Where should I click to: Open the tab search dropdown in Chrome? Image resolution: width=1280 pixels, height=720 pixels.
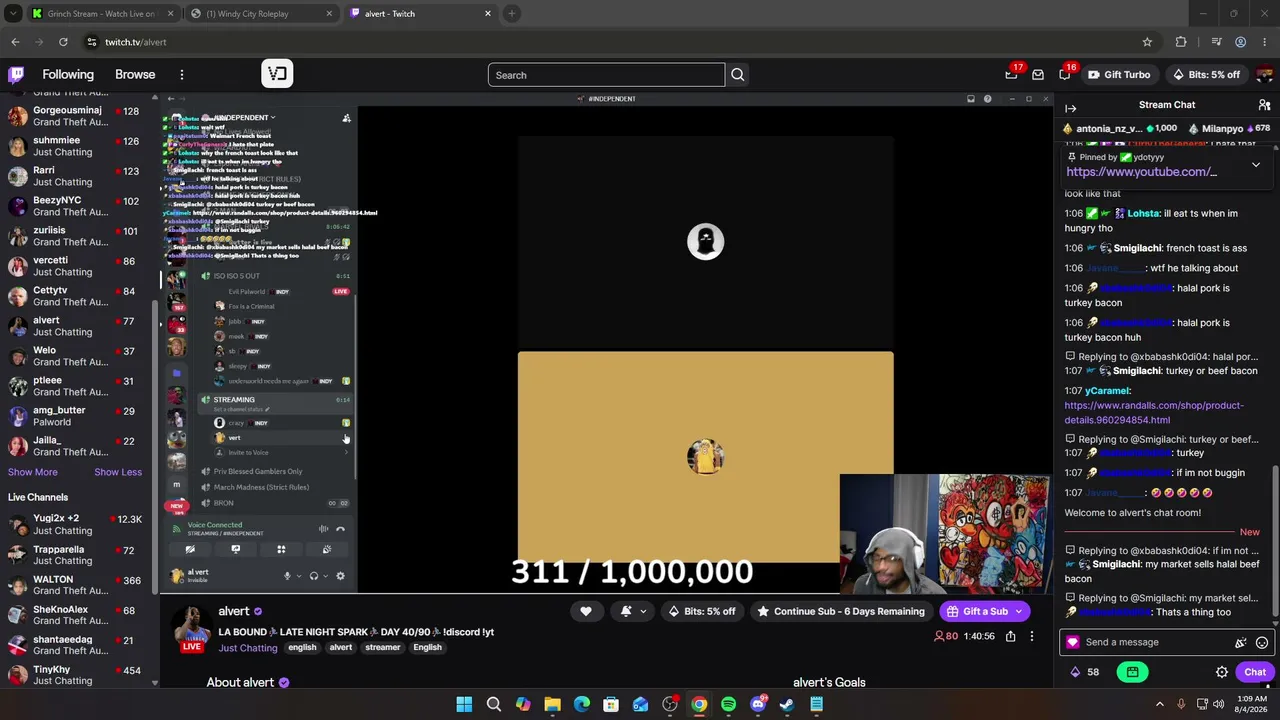tap(13, 14)
